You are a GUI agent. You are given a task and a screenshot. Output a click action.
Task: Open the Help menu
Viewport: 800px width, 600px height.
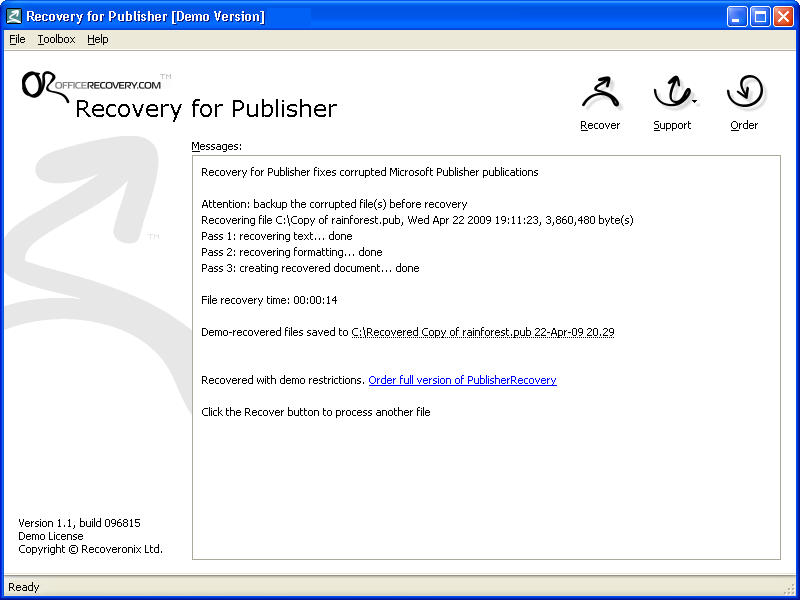[x=97, y=39]
